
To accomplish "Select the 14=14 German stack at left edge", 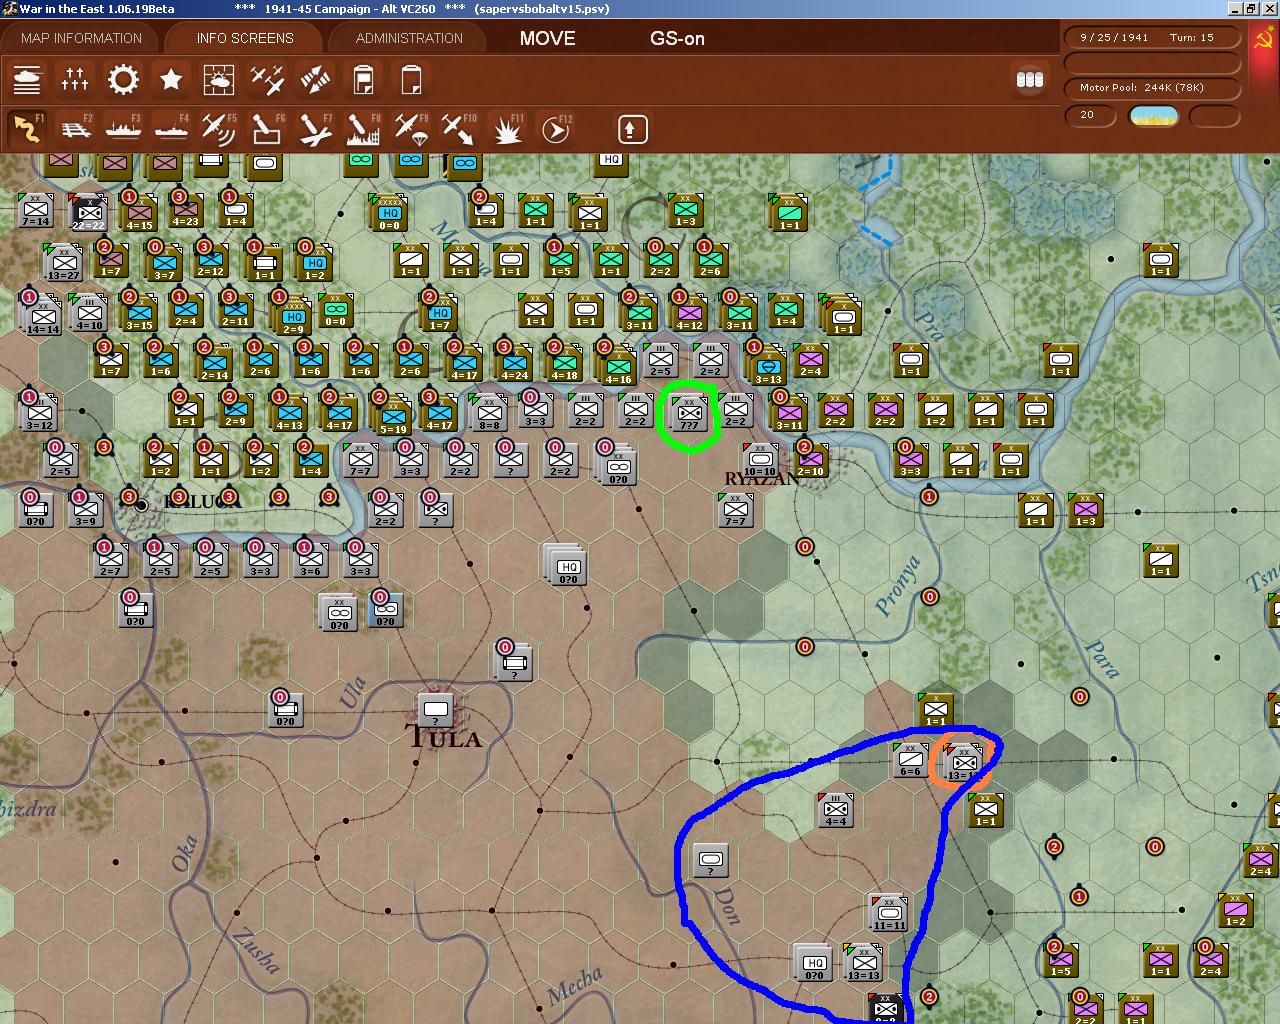I will pyautogui.click(x=40, y=314).
